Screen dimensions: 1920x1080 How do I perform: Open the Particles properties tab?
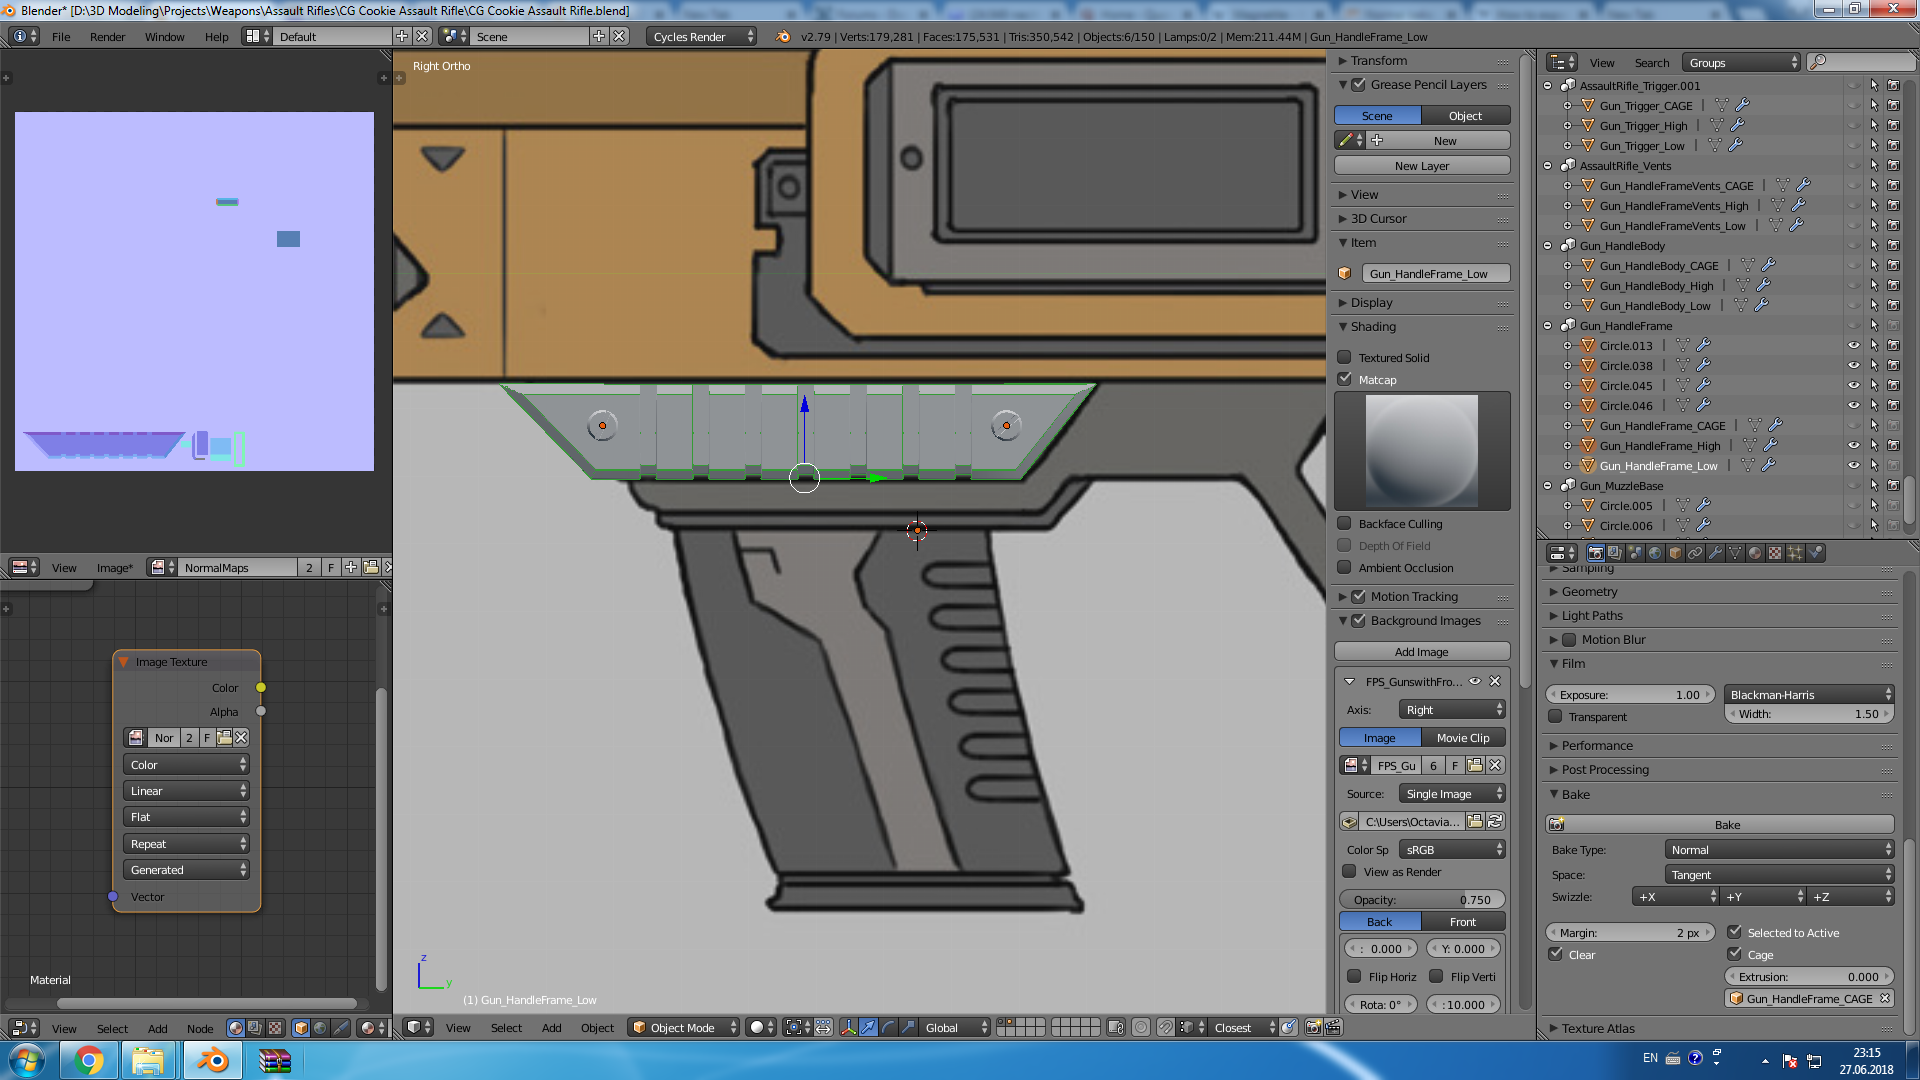click(1795, 553)
